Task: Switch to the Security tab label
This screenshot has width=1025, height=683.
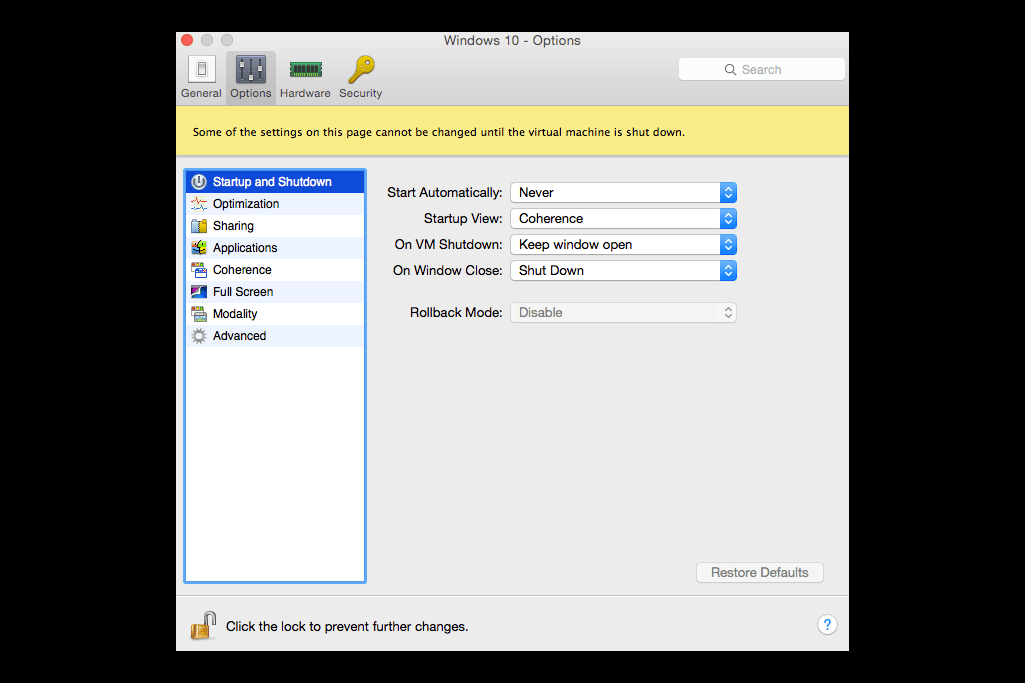Action: (361, 93)
